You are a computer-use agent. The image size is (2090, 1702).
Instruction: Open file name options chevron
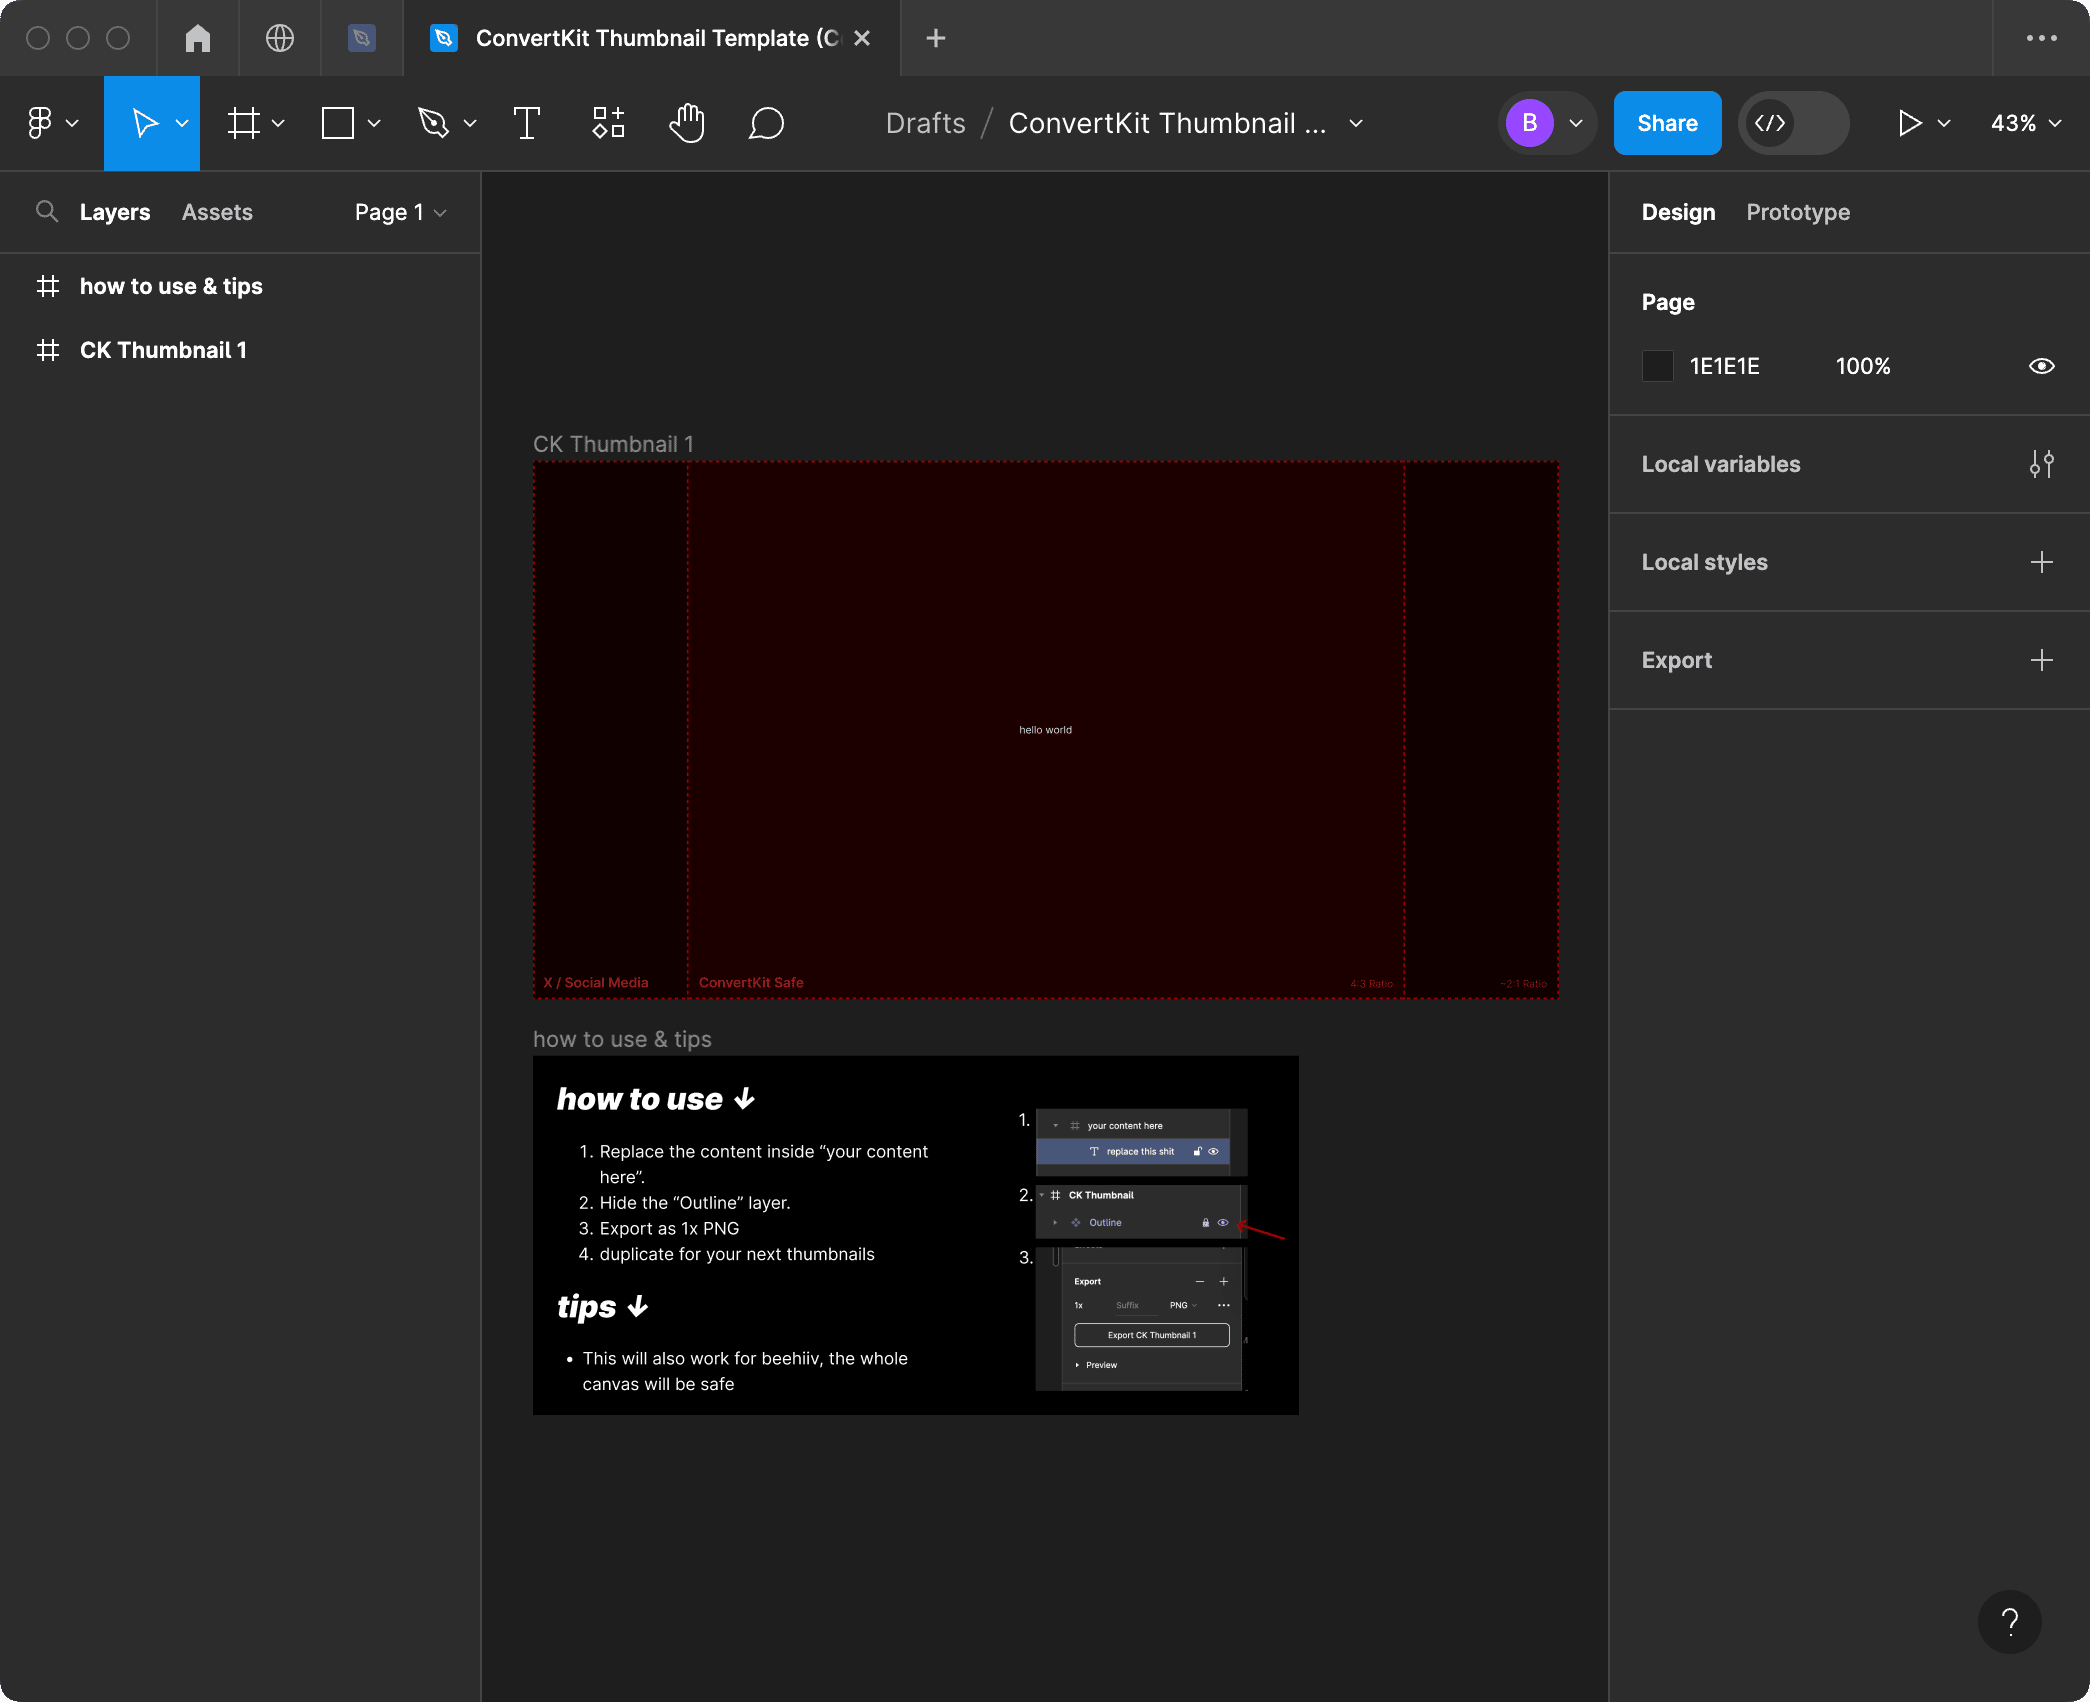[1356, 123]
